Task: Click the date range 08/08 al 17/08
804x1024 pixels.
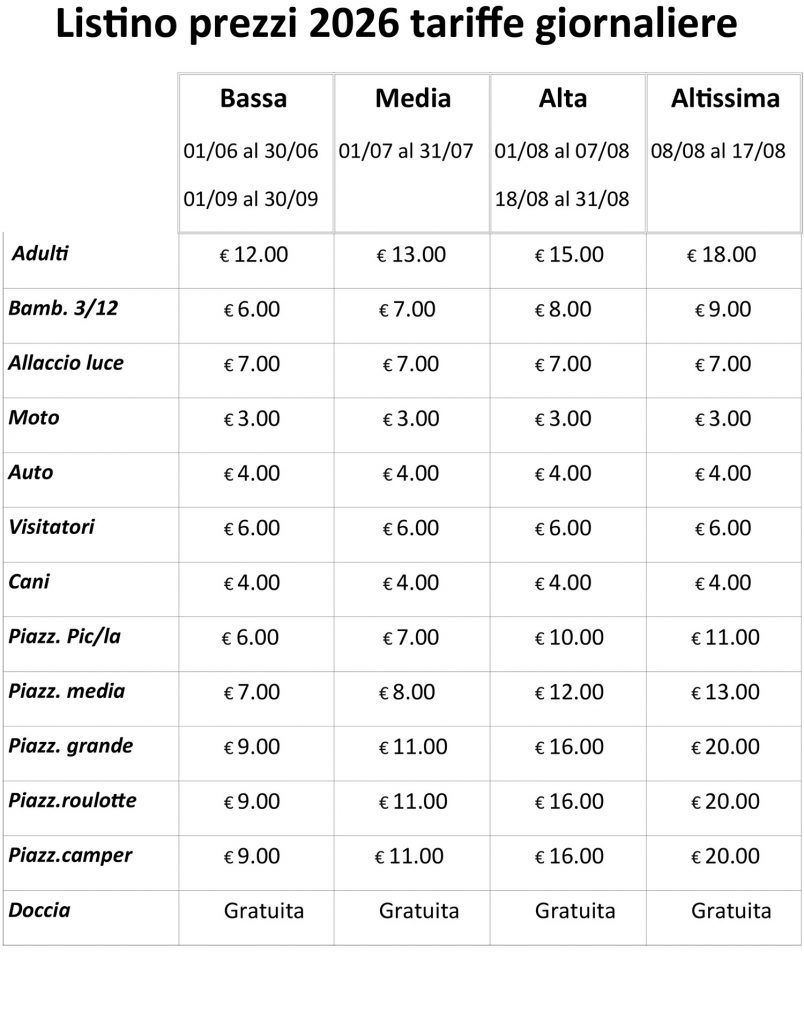Action: (x=718, y=152)
